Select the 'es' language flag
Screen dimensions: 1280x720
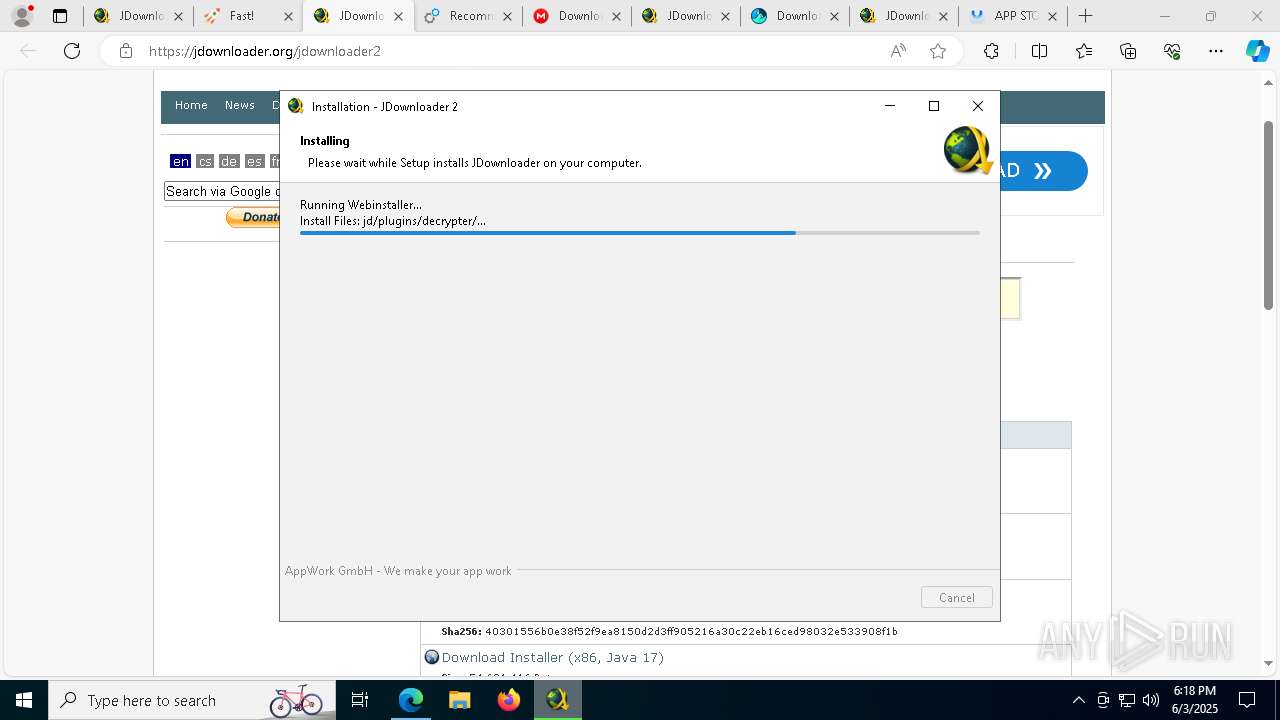click(254, 161)
